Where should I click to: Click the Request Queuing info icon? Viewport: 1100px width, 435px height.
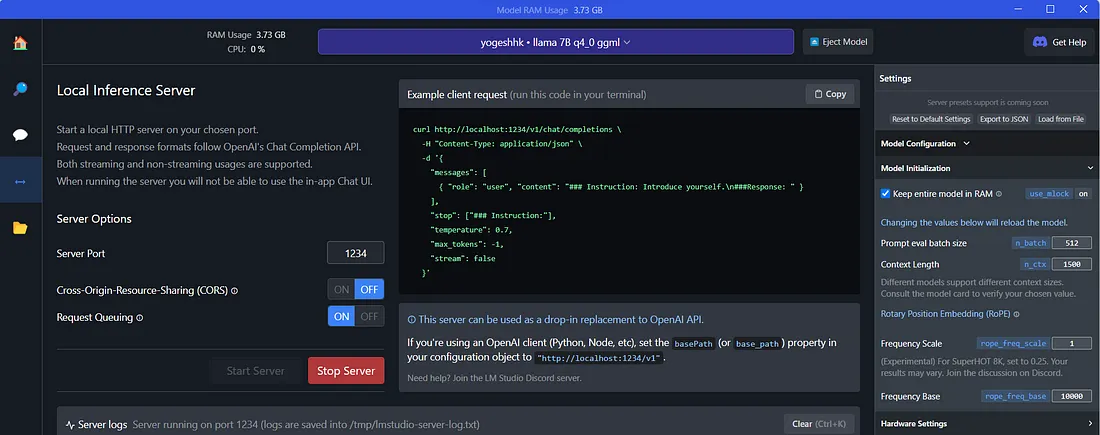click(x=140, y=317)
